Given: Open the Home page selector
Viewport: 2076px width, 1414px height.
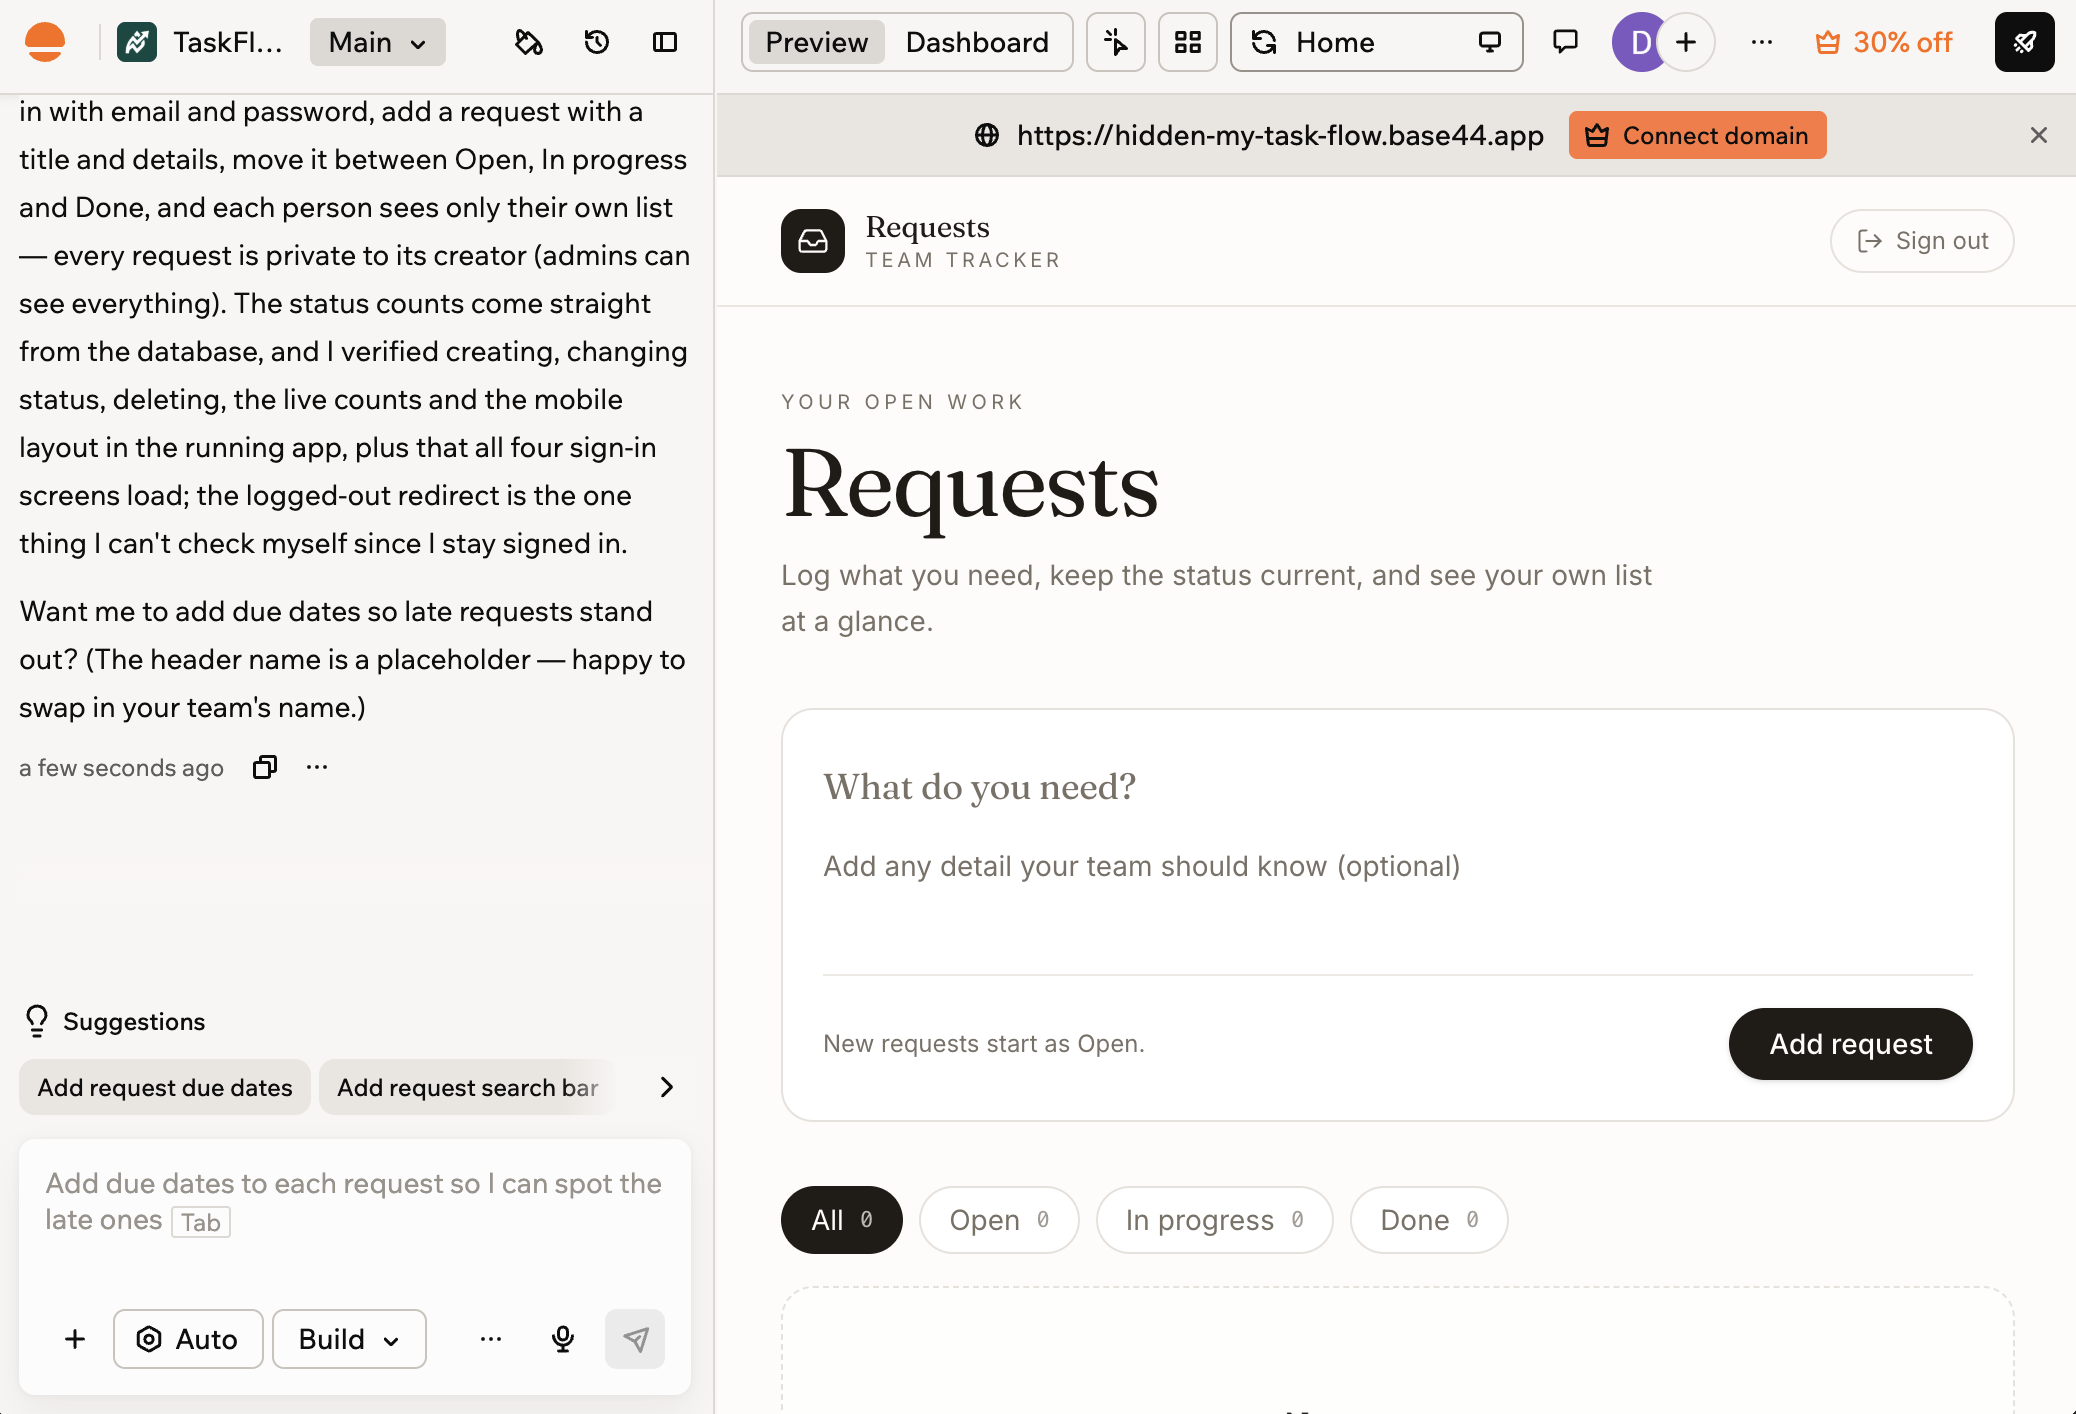Looking at the screenshot, I should tap(1376, 42).
